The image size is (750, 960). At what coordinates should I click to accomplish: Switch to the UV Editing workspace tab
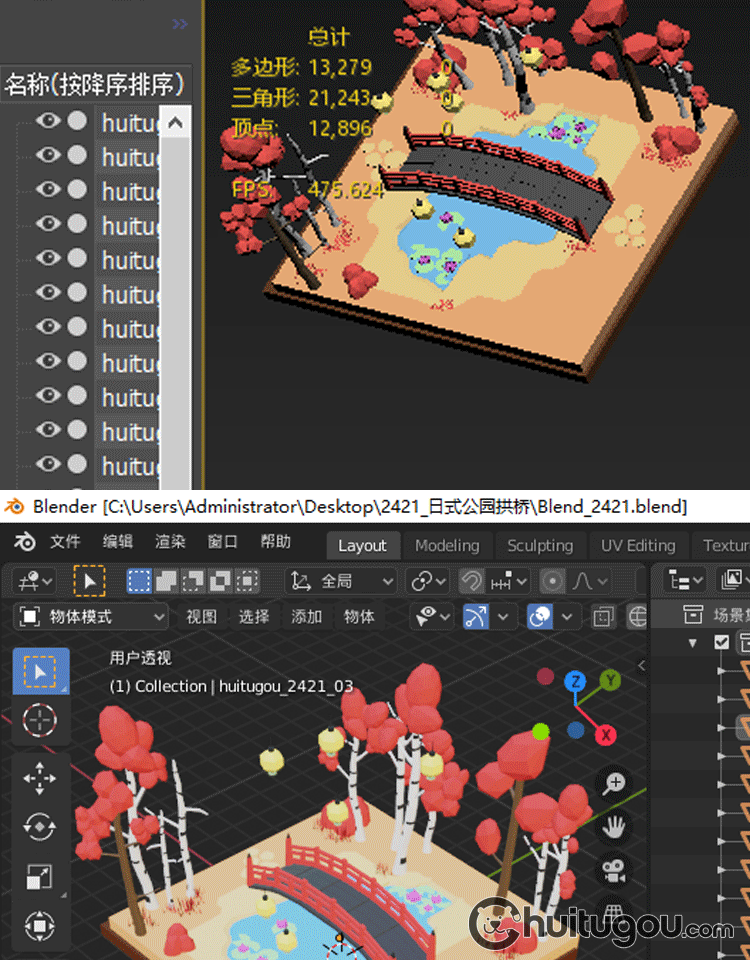(638, 546)
